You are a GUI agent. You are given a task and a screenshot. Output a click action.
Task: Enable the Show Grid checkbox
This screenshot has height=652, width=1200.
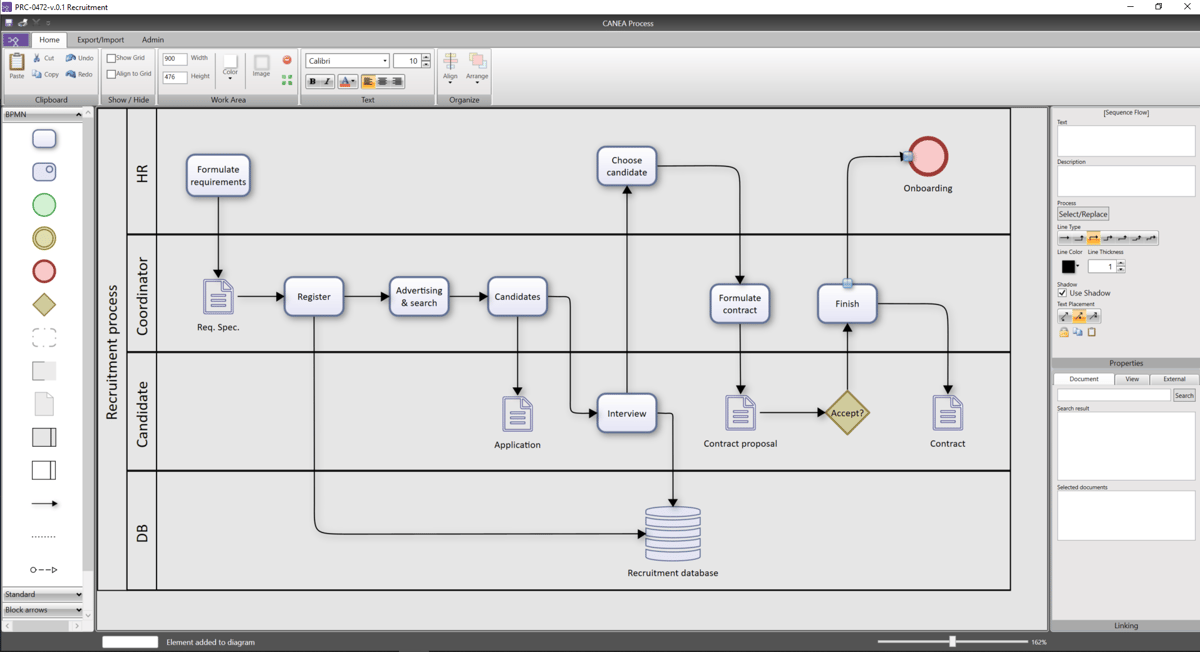tap(113, 58)
